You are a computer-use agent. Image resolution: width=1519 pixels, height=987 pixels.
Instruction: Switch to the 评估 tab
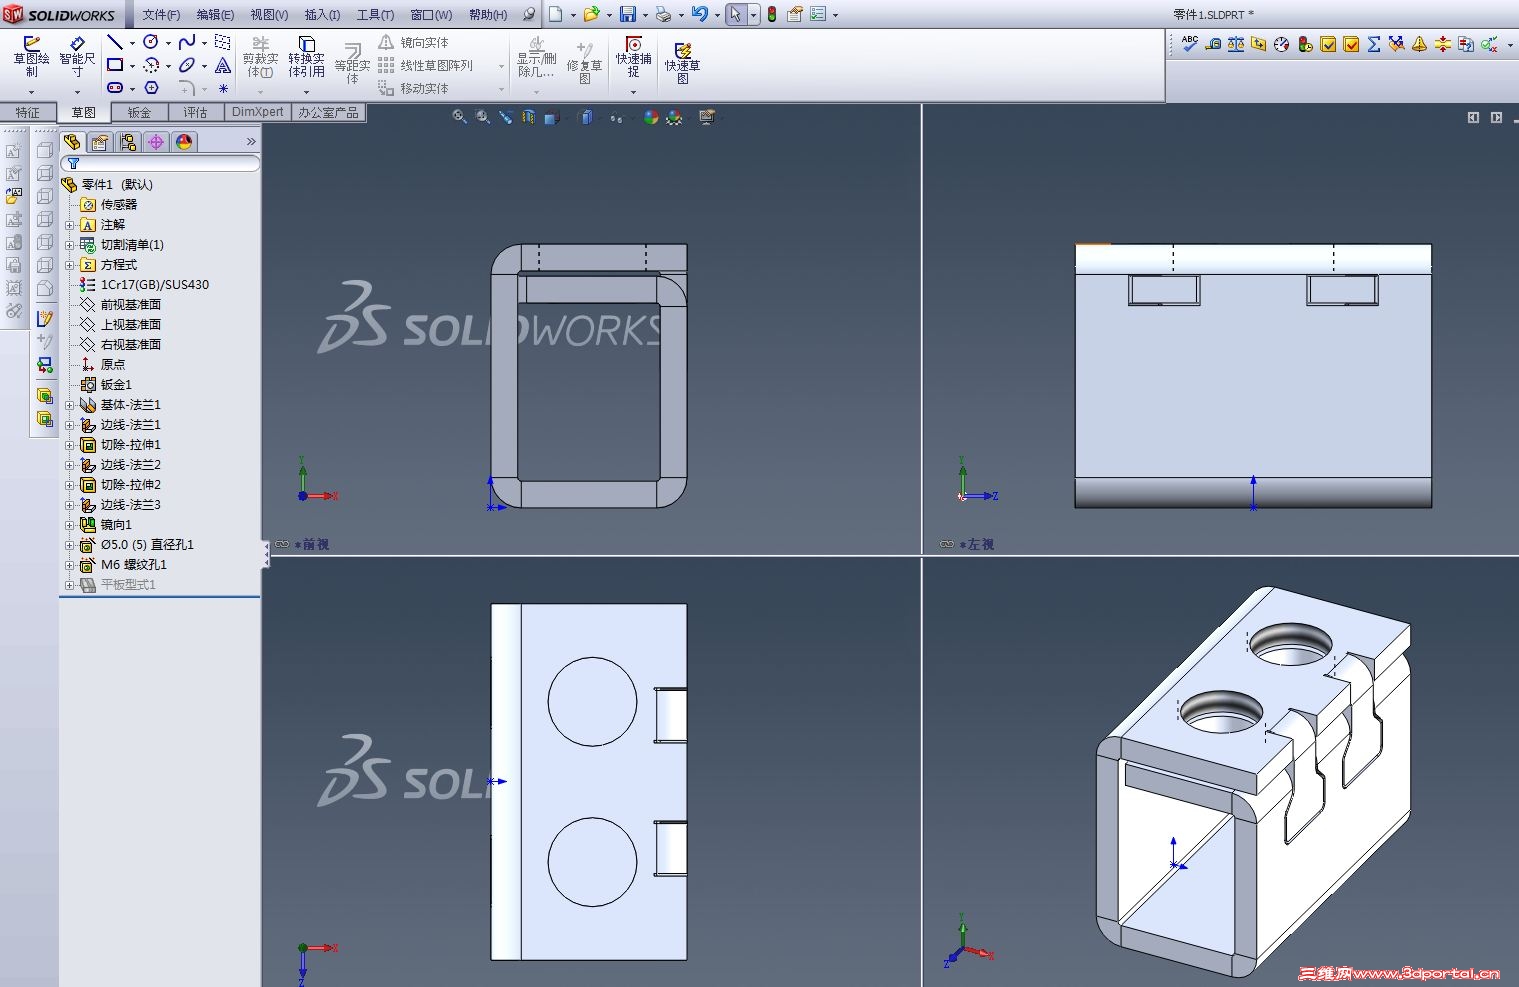pos(195,112)
